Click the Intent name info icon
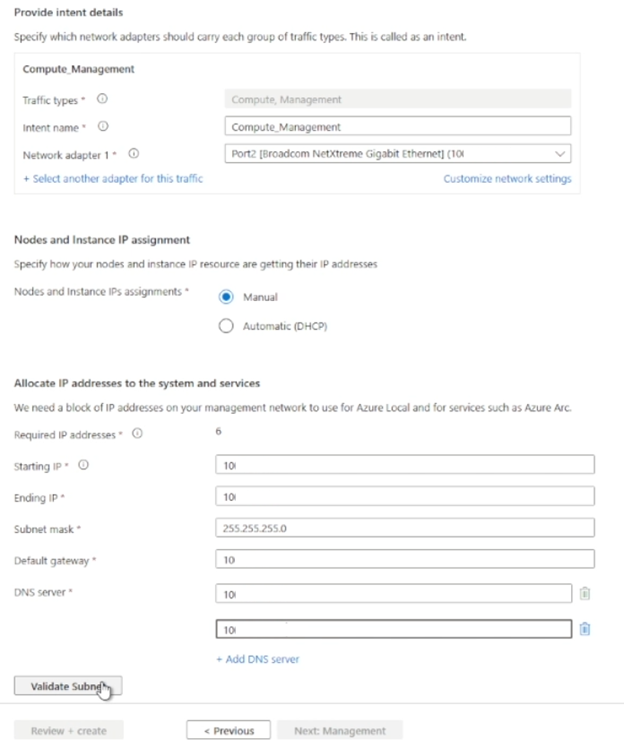The height and width of the screenshot is (748, 624). point(103,126)
